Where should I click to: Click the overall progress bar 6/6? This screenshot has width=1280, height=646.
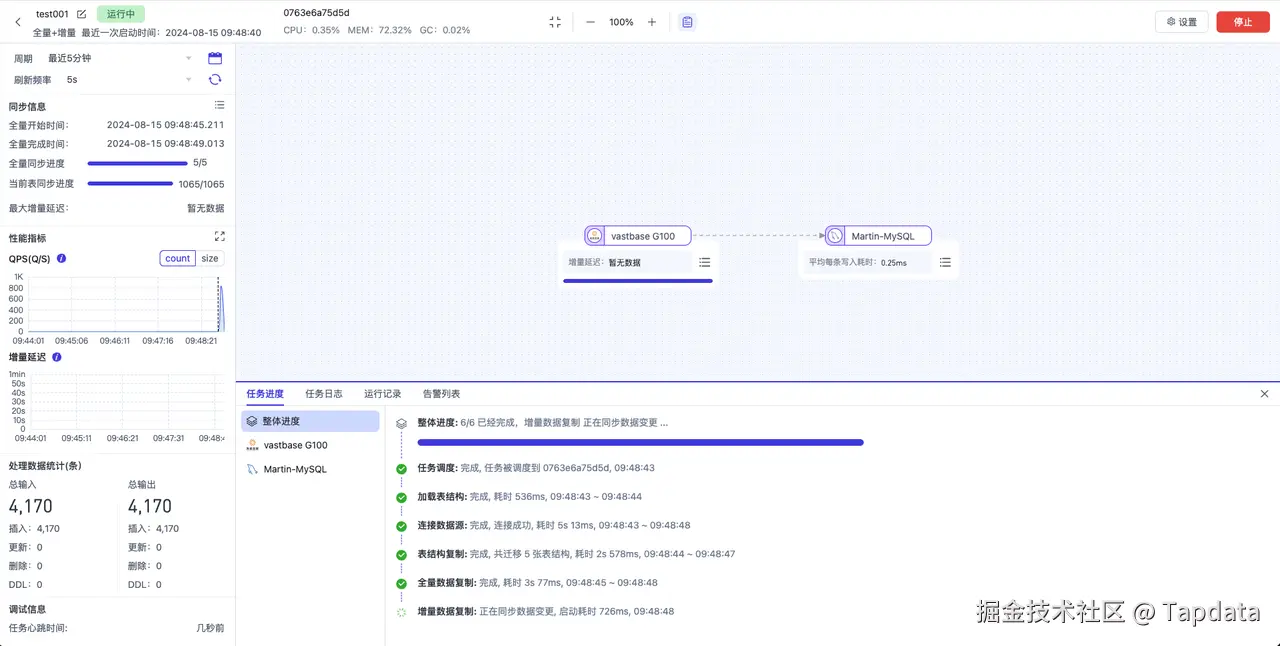point(640,442)
